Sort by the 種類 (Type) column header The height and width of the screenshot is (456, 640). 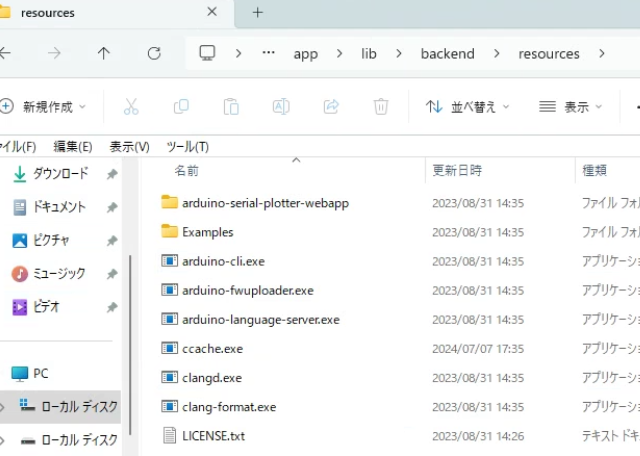click(594, 171)
